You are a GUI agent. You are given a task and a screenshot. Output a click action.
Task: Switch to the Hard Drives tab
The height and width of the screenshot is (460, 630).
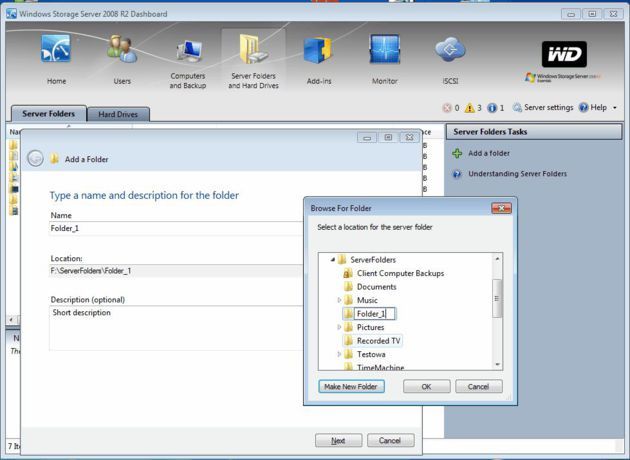[118, 114]
